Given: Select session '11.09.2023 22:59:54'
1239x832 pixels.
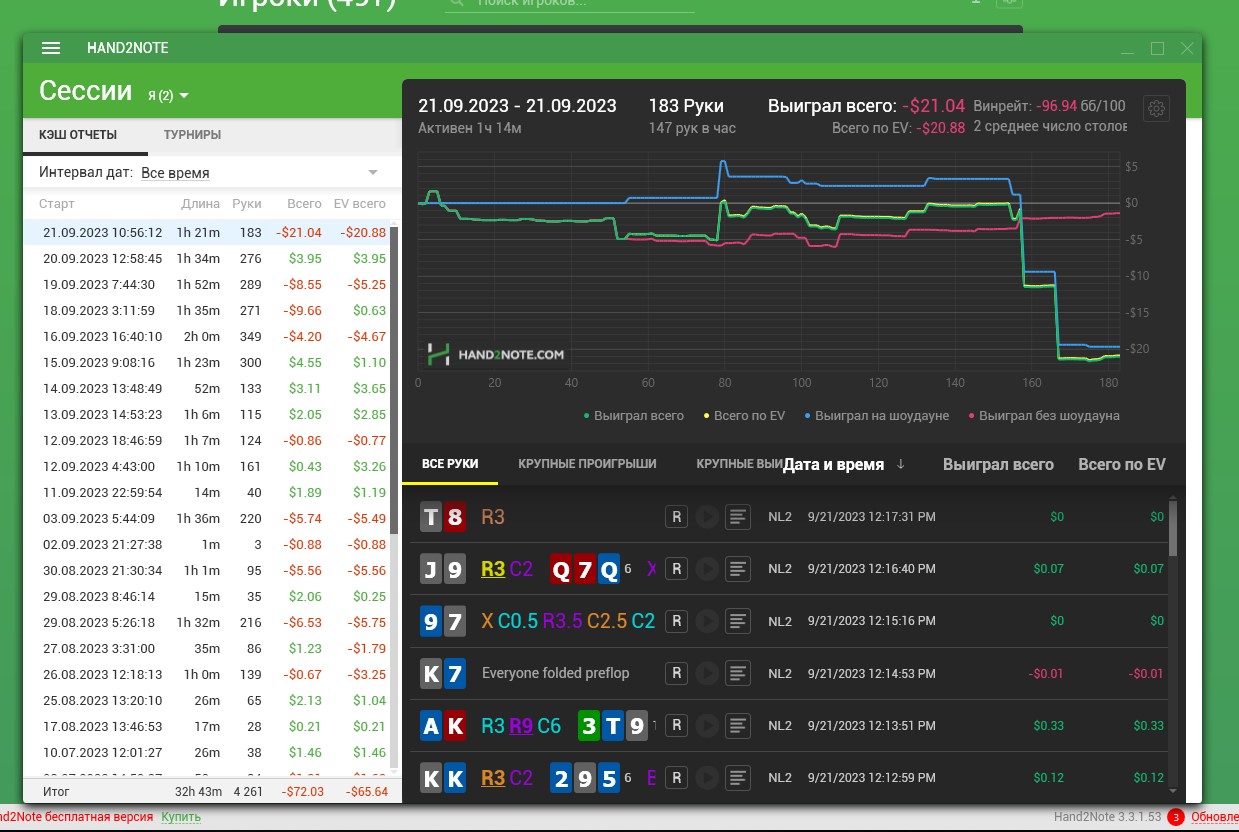Looking at the screenshot, I should point(211,492).
